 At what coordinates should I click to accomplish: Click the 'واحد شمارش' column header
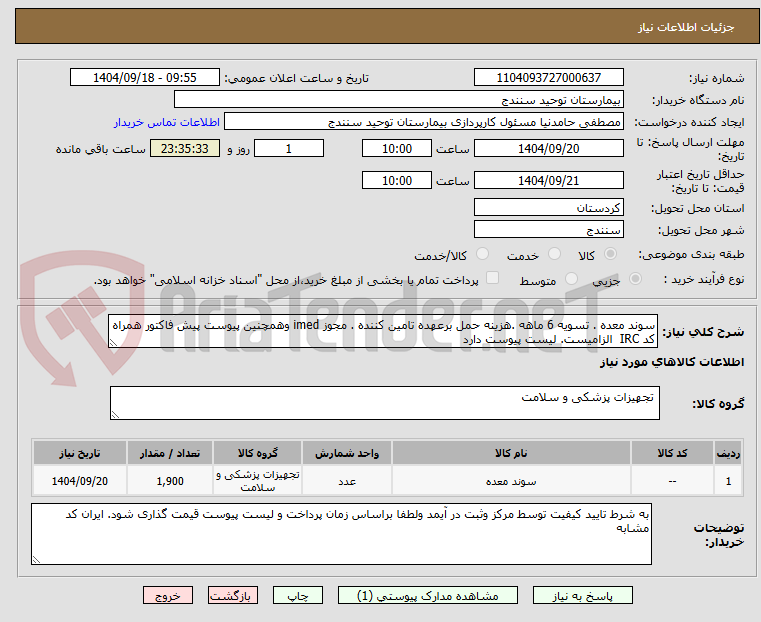(347, 453)
